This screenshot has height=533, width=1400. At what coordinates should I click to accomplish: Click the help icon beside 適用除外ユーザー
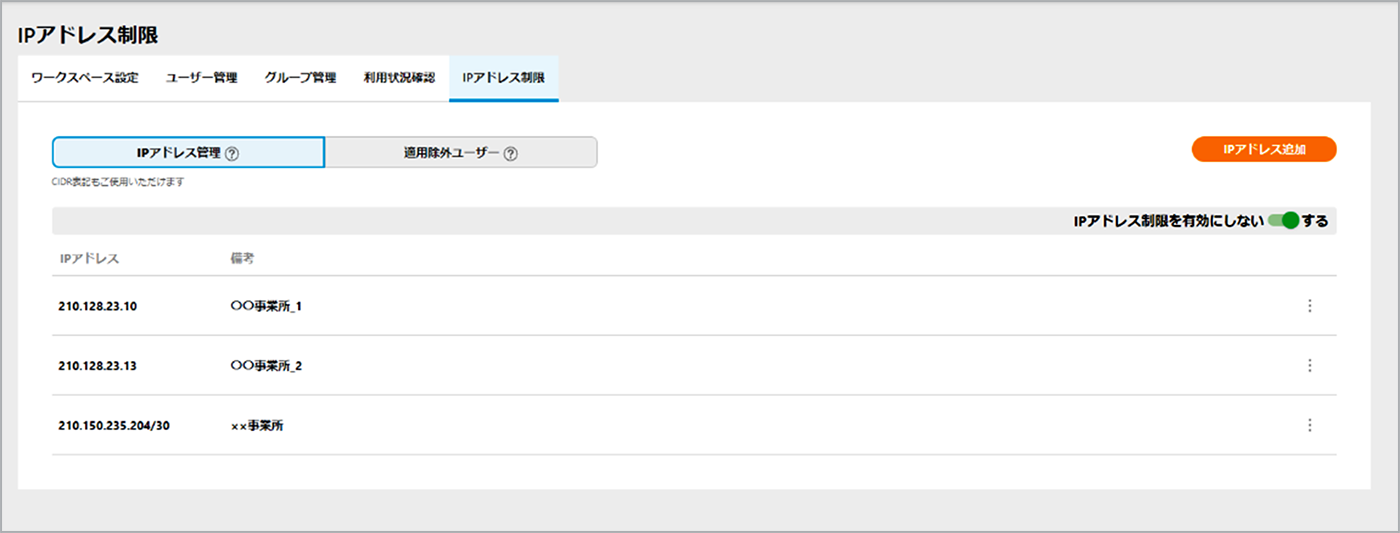click(x=510, y=153)
